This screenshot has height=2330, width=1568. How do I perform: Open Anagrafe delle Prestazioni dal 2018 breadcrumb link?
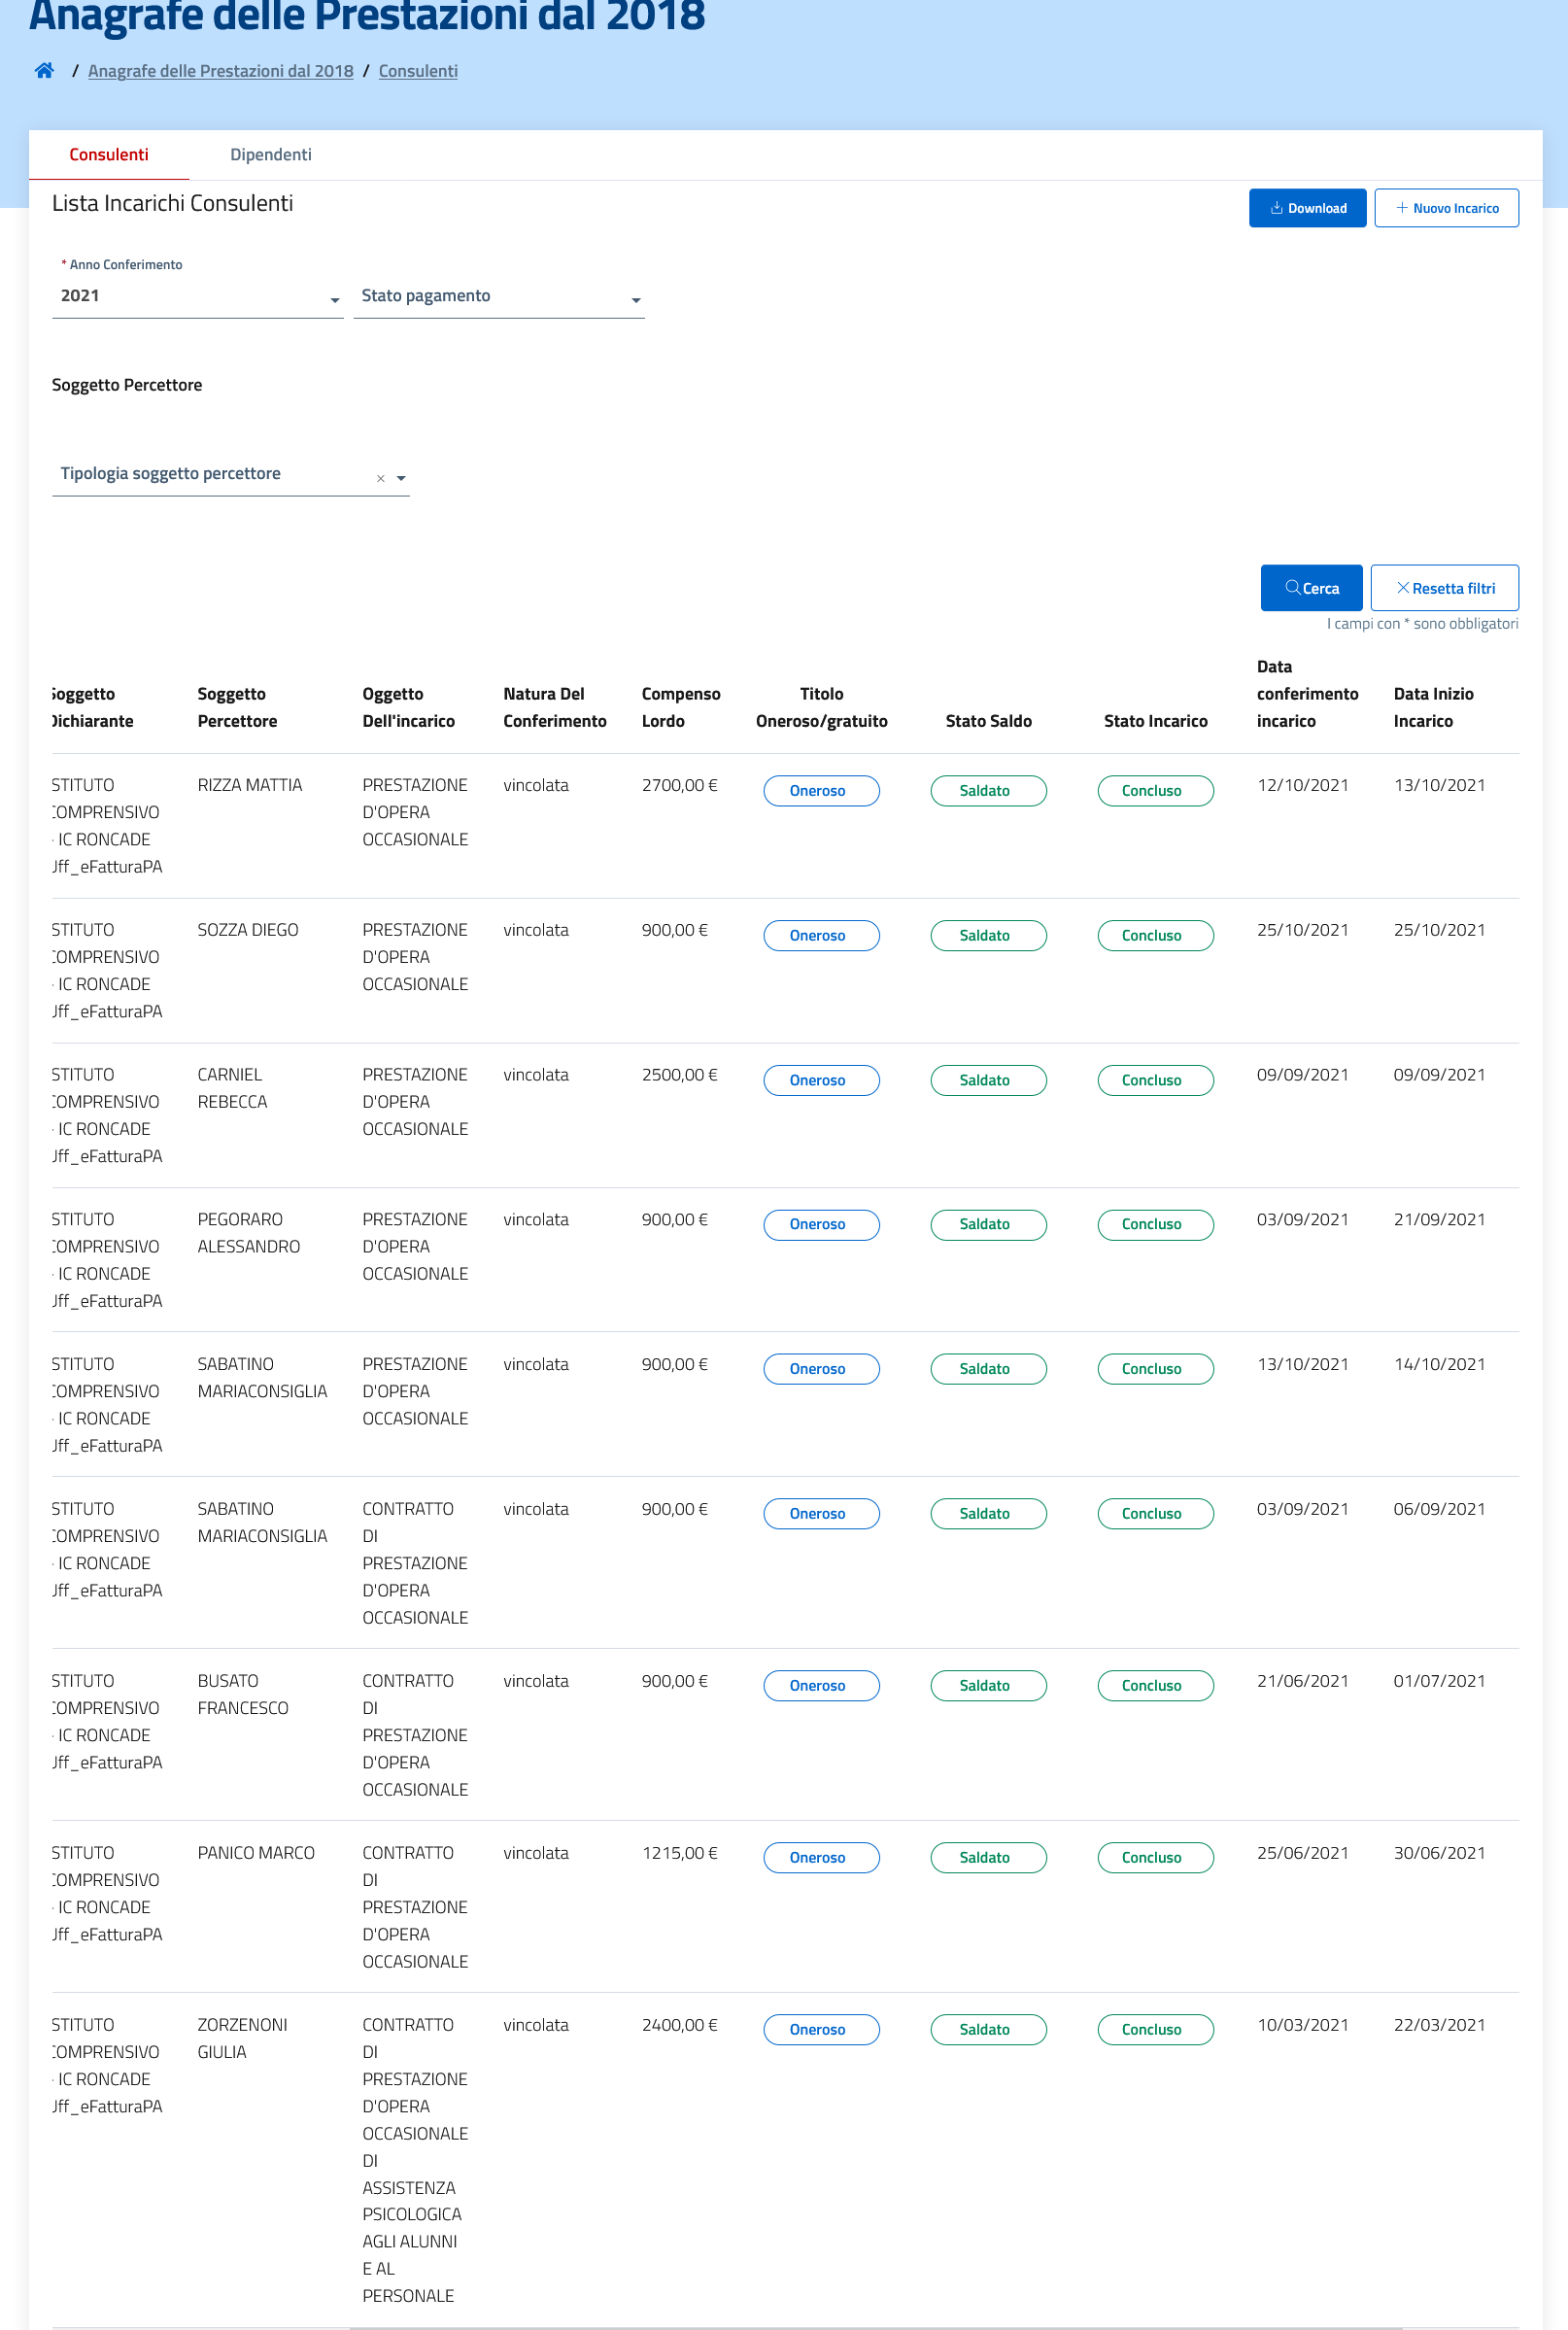(220, 71)
